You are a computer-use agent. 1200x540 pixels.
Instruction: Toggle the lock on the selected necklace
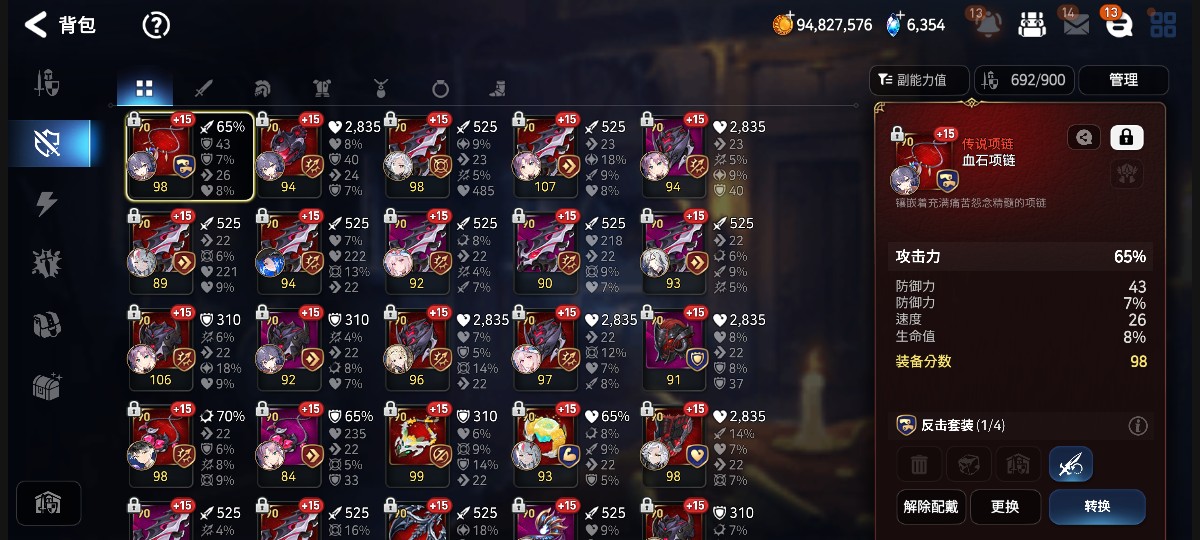pos(1127,137)
